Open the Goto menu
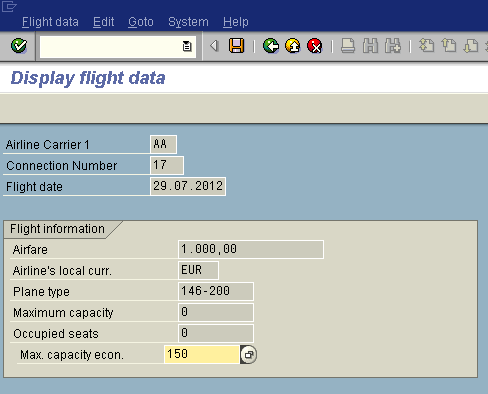The width and height of the screenshot is (488, 394). pyautogui.click(x=141, y=22)
